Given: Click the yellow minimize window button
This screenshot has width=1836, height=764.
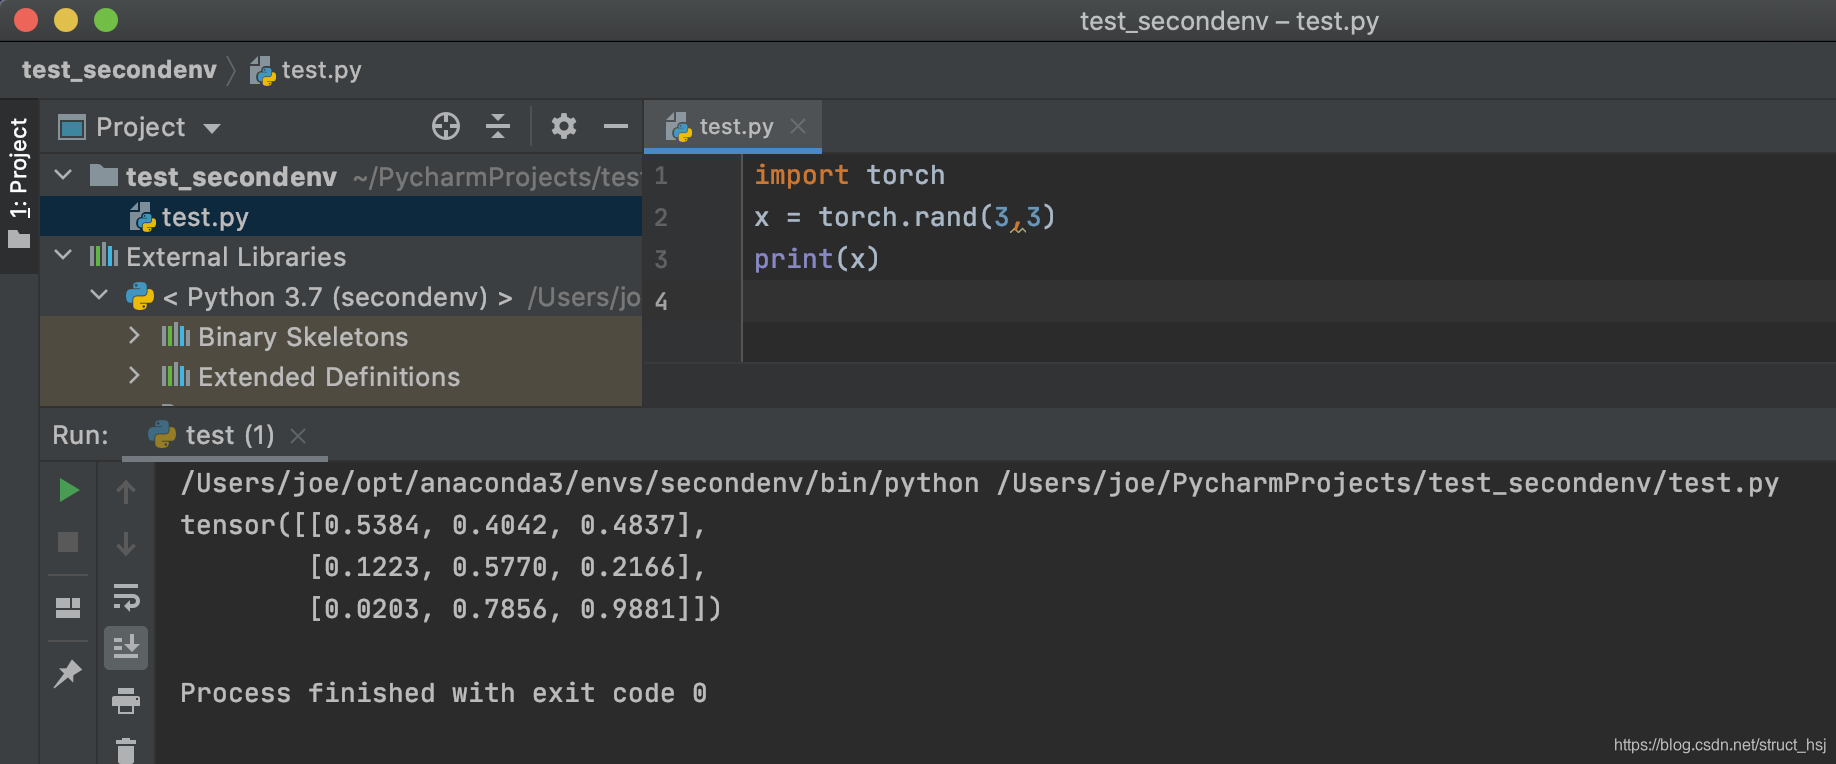Looking at the screenshot, I should point(66,20).
